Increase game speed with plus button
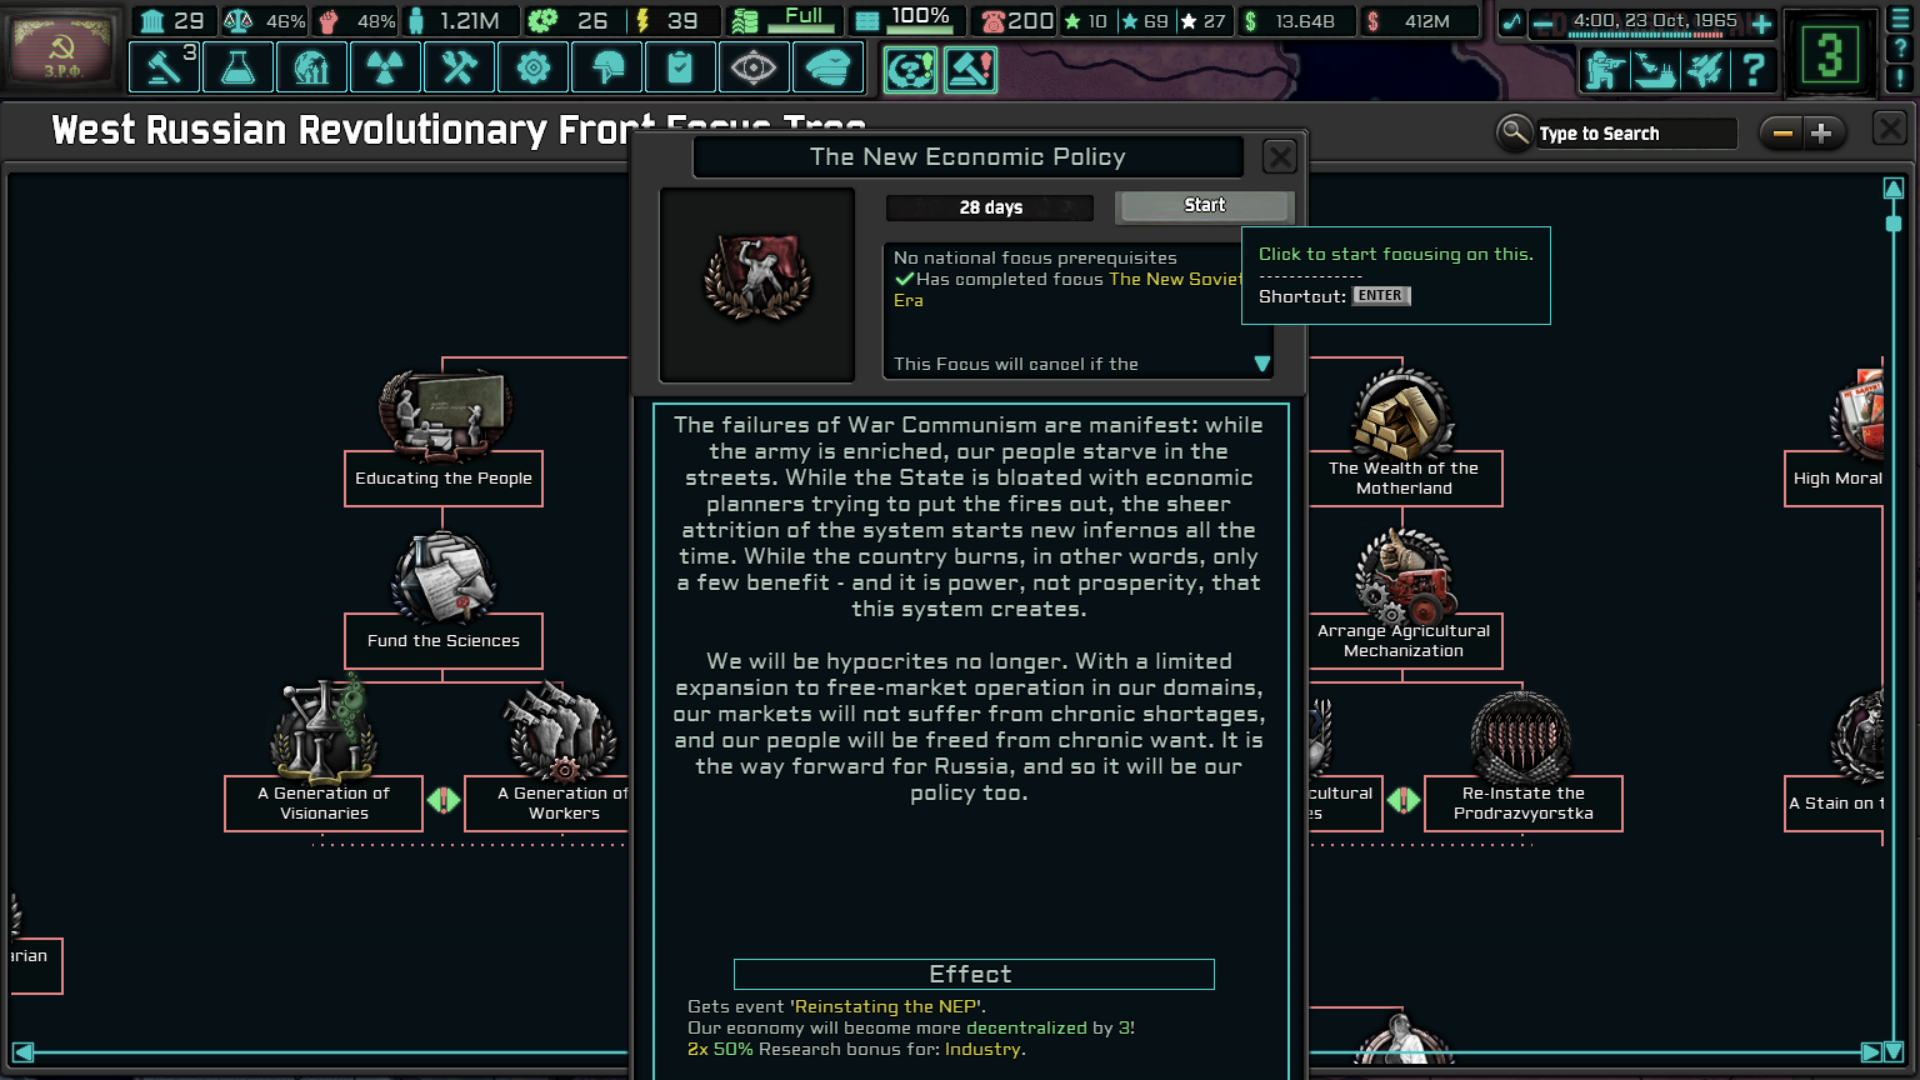Viewport: 1920px width, 1080px height. [x=1761, y=22]
